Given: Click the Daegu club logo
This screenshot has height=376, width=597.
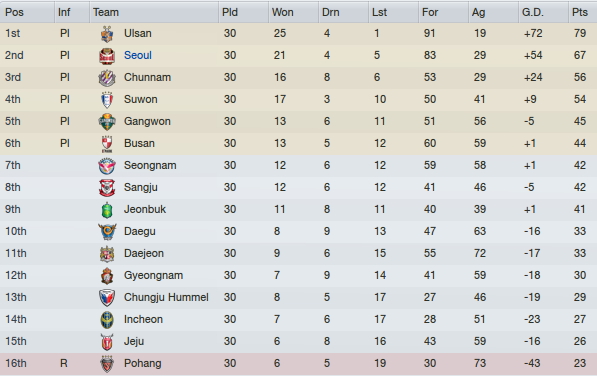Looking at the screenshot, I should [107, 232].
